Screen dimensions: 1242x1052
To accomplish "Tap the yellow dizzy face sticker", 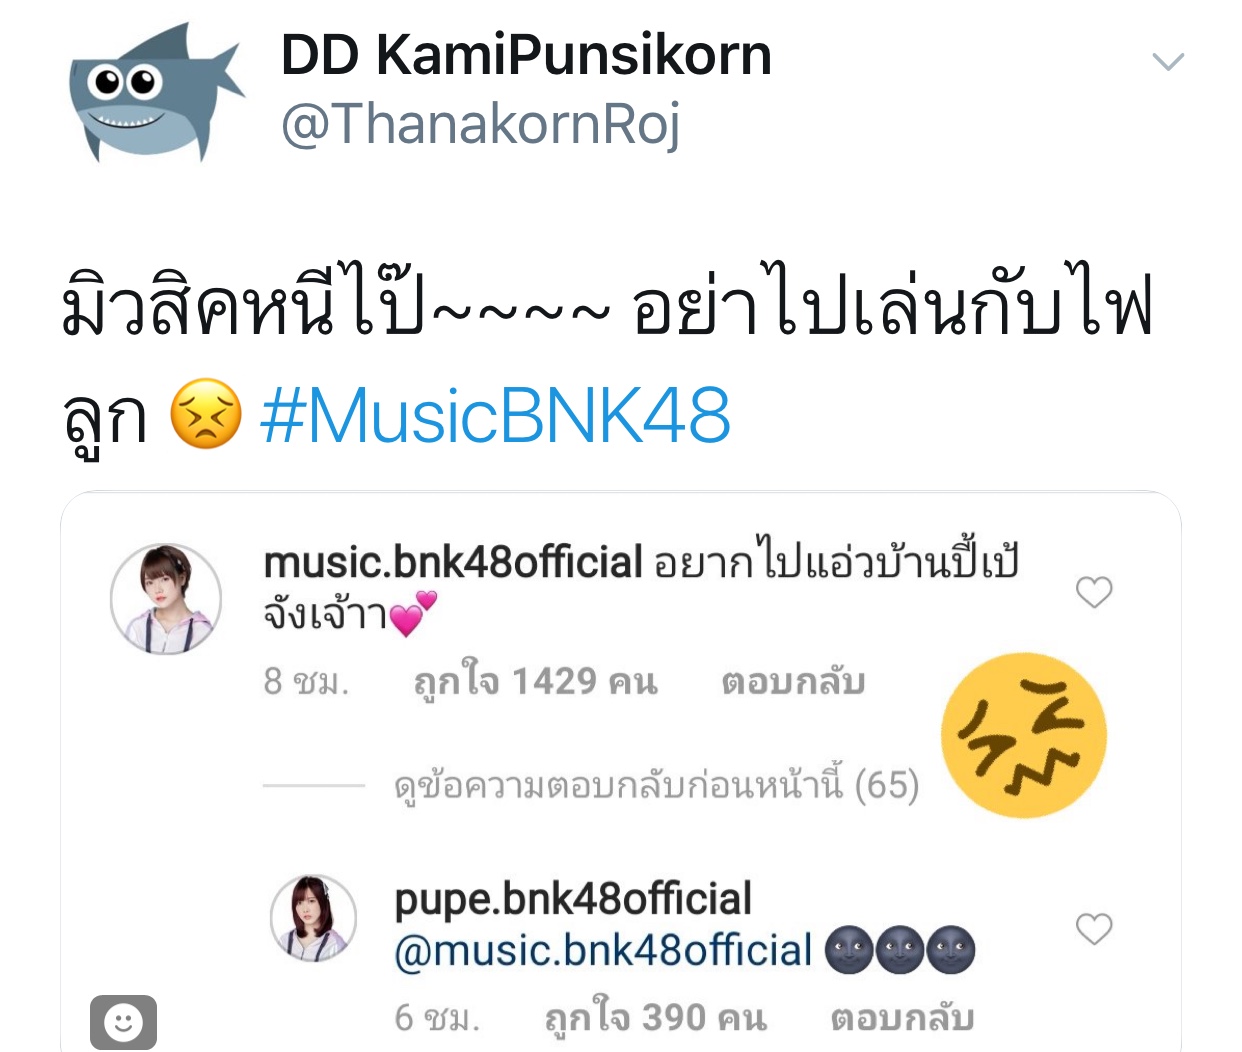I will pyautogui.click(x=1024, y=736).
